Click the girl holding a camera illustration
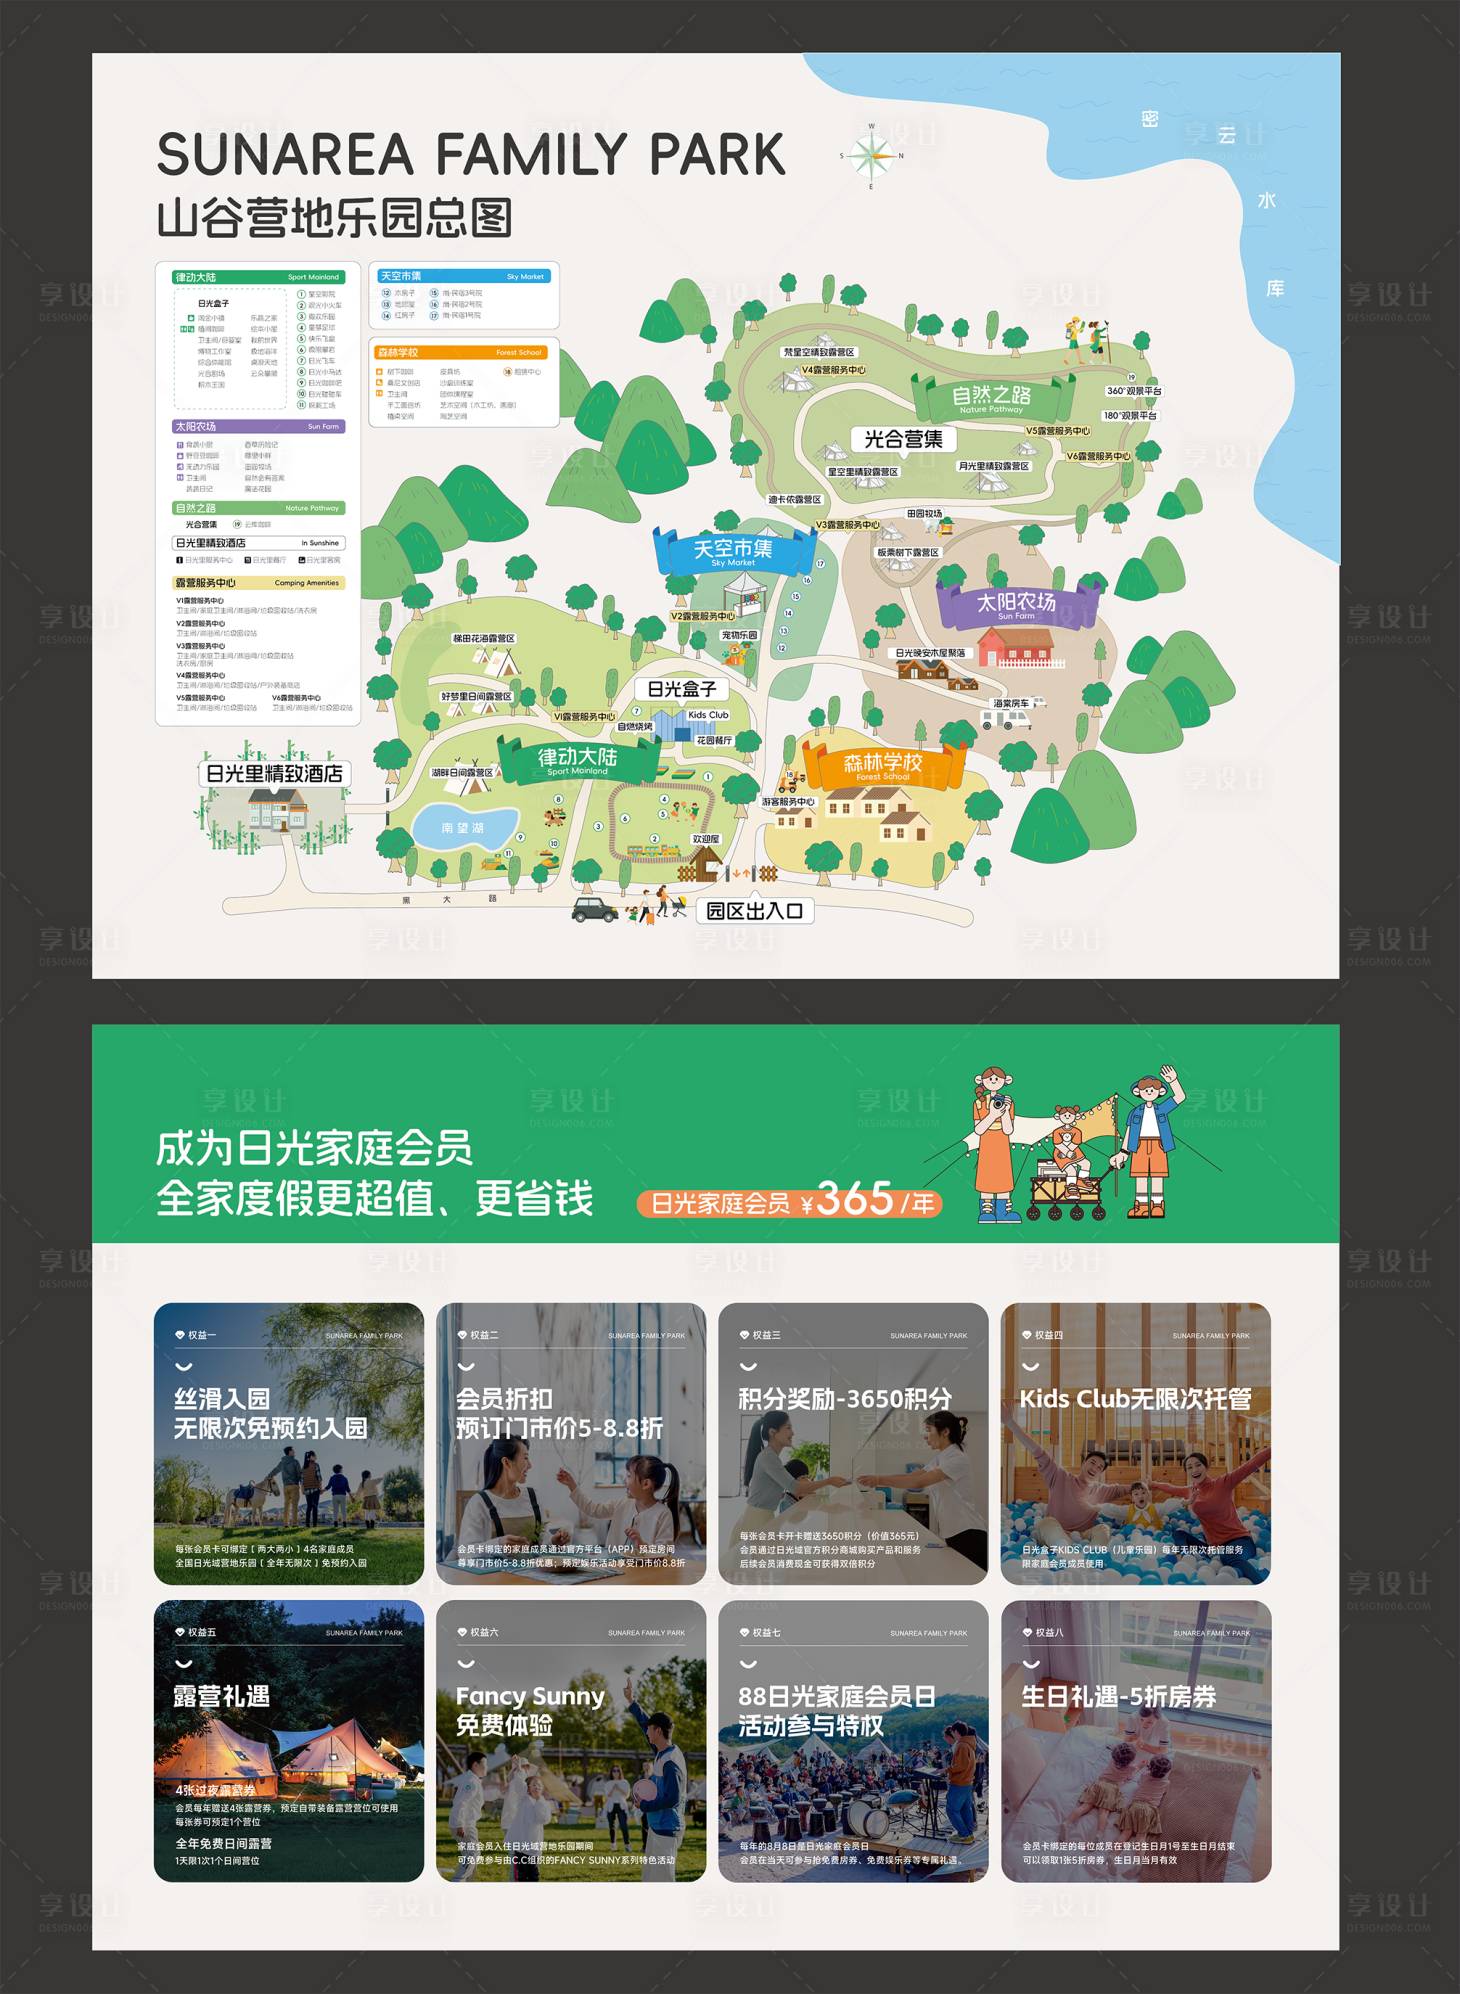Image resolution: width=1460 pixels, height=1994 pixels. (996, 1144)
